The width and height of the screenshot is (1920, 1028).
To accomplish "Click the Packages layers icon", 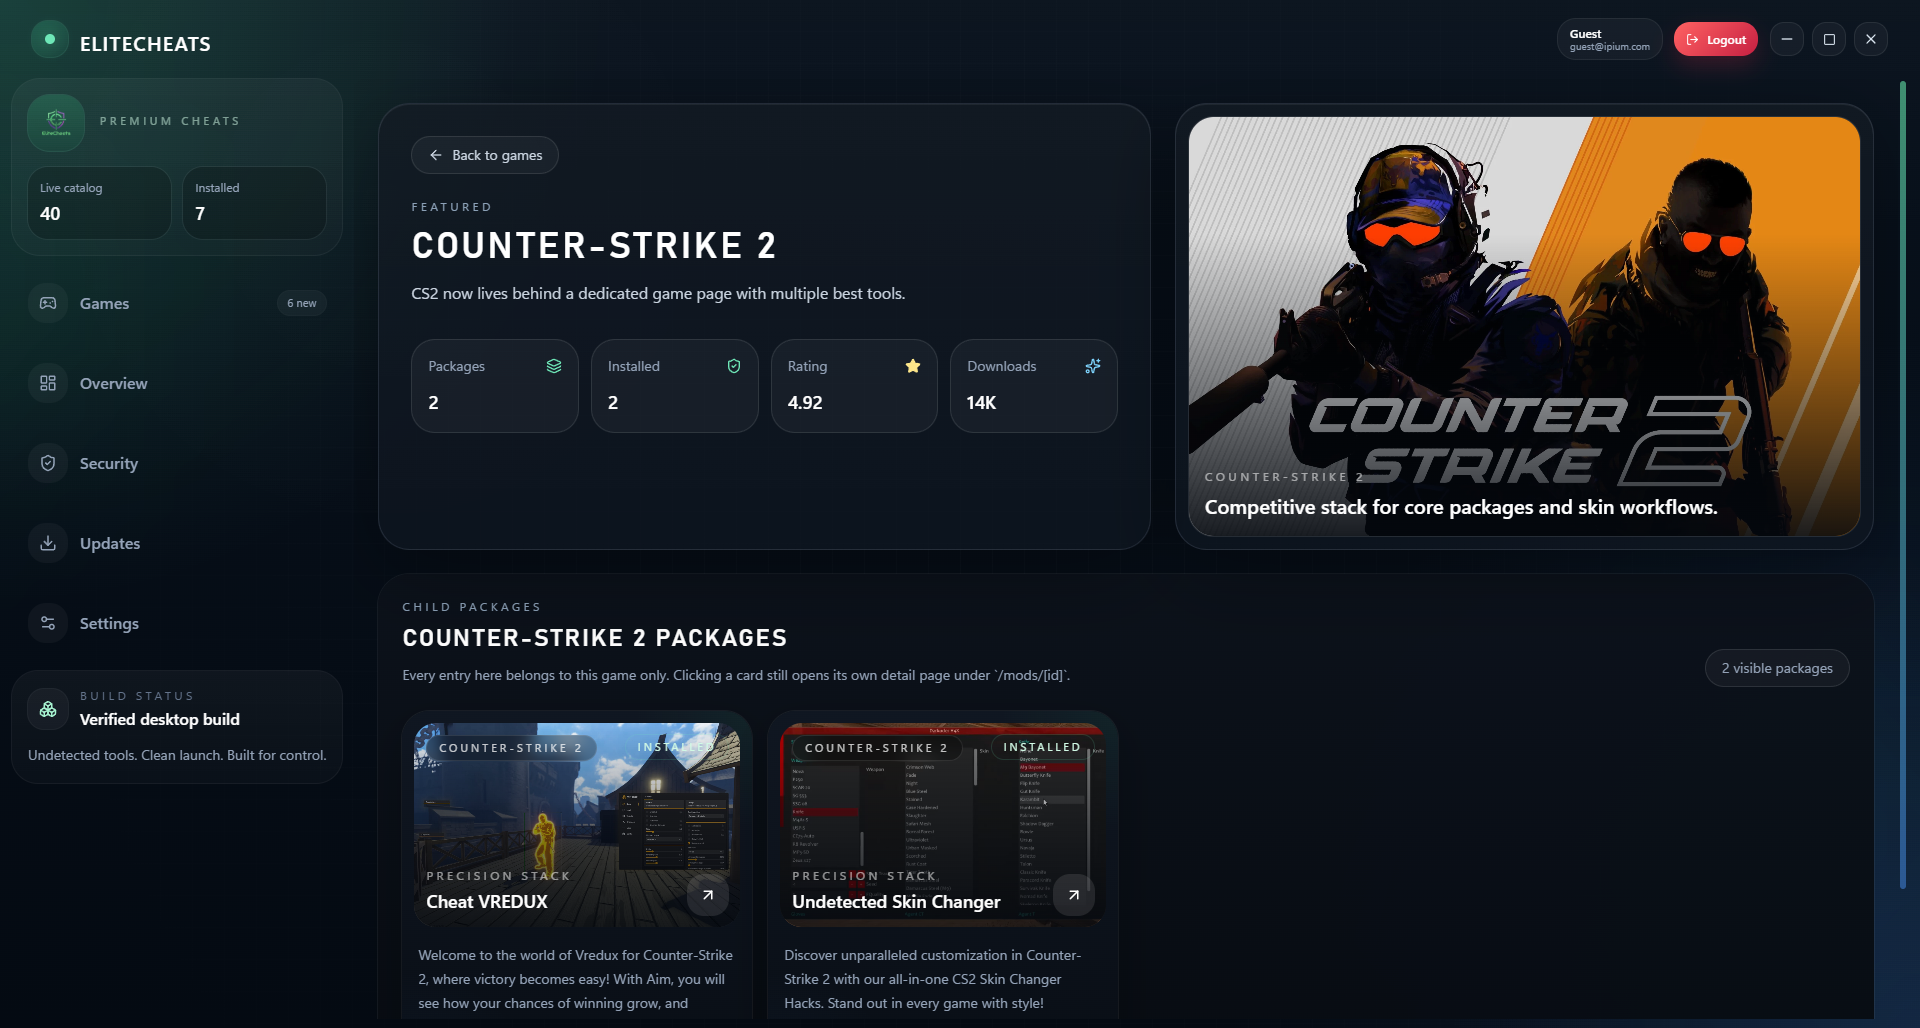I will 554,366.
